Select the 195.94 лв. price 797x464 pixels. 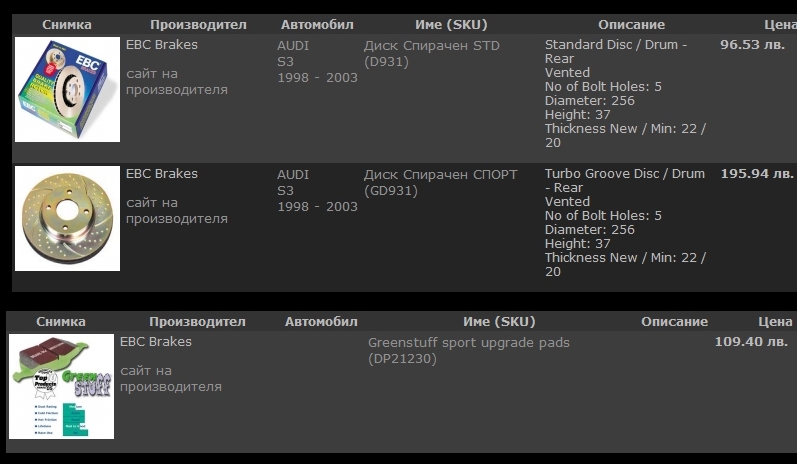click(757, 174)
